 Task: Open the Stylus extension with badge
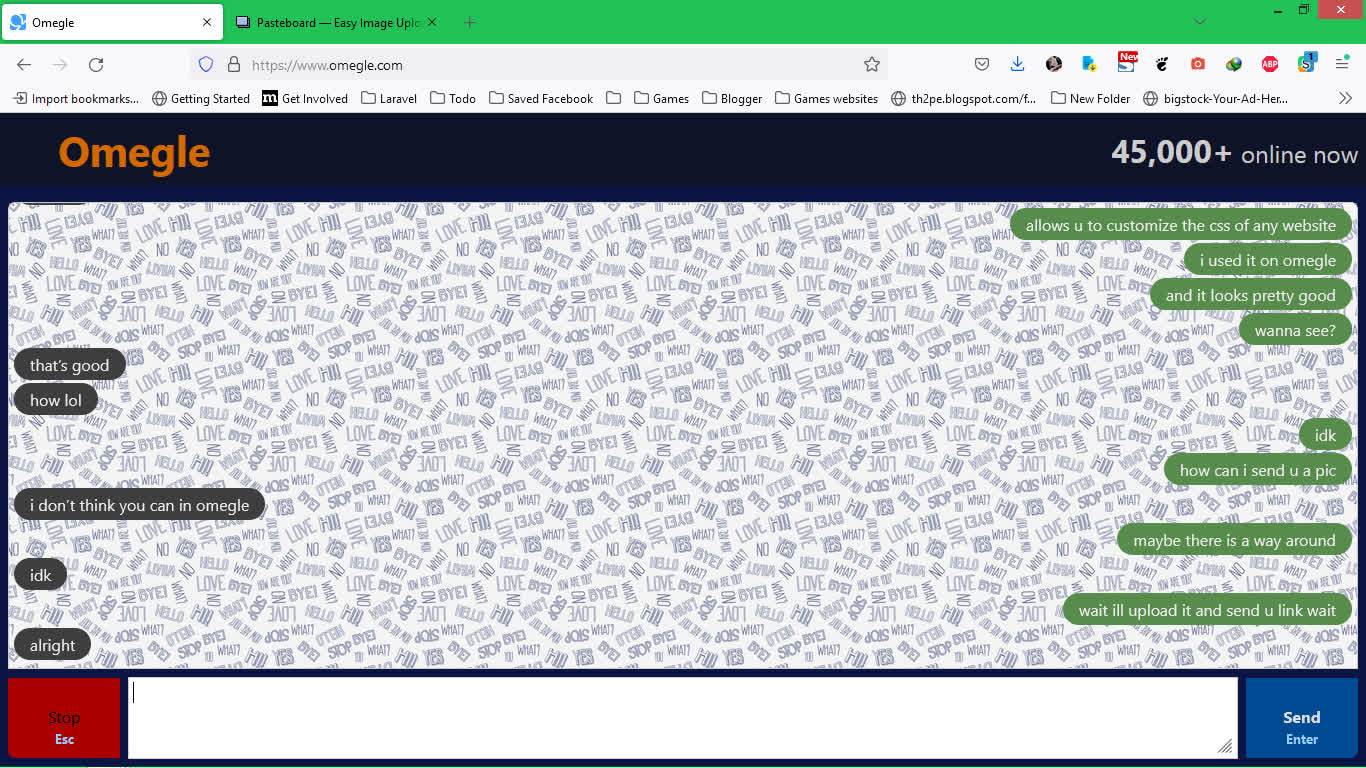coord(1307,64)
